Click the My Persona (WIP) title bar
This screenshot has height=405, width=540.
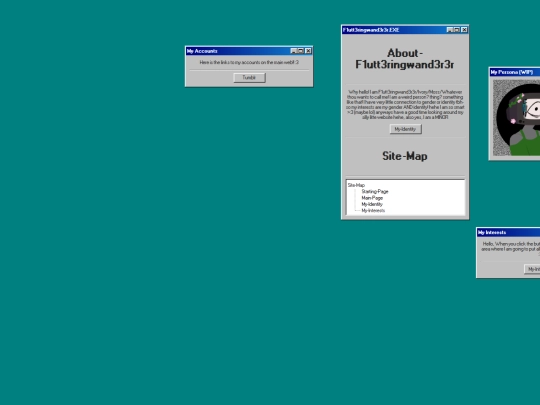[x=515, y=72]
